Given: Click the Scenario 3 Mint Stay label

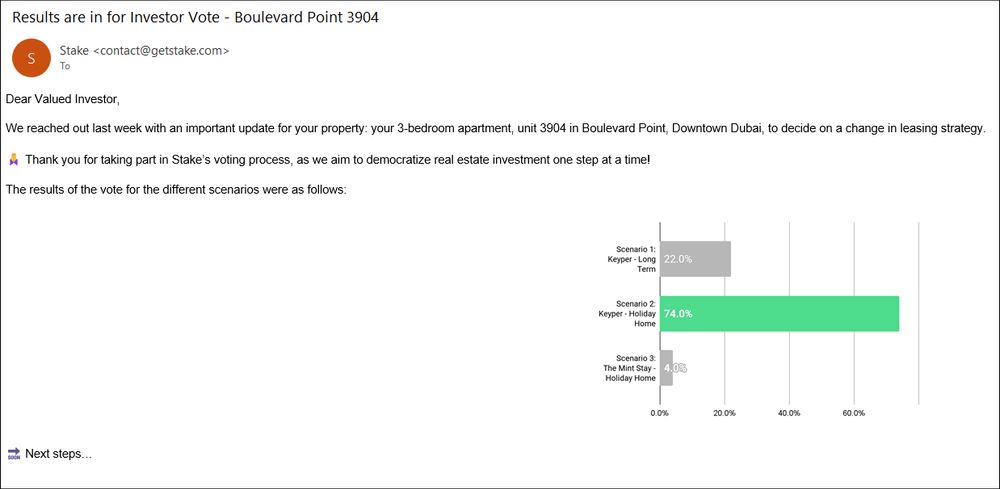Looking at the screenshot, I should pos(629,368).
